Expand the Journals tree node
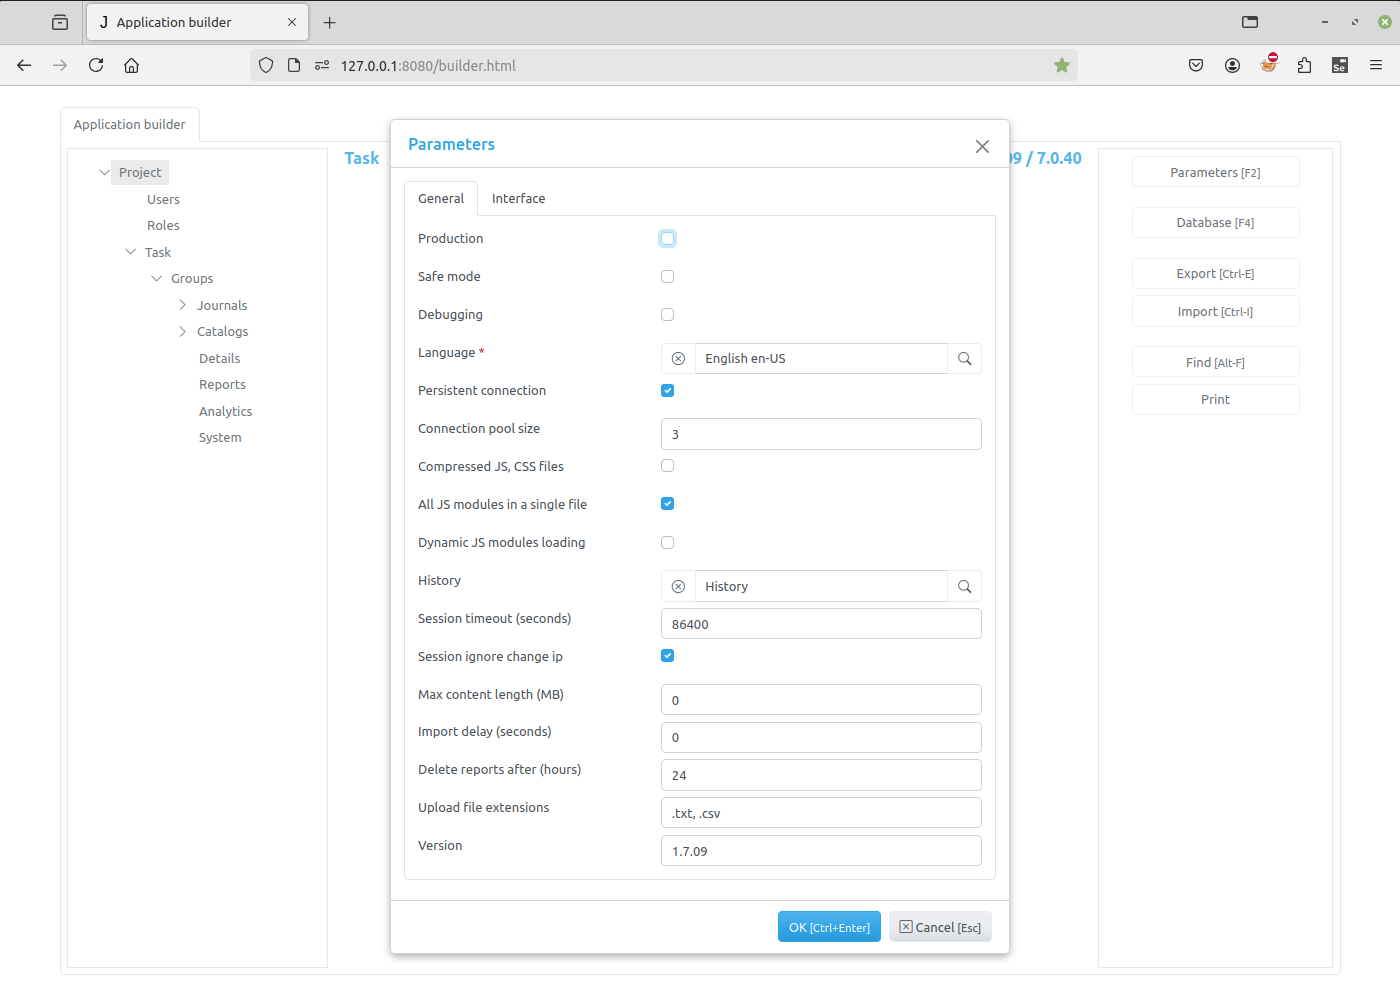This screenshot has height=987, width=1400. pyautogui.click(x=181, y=305)
